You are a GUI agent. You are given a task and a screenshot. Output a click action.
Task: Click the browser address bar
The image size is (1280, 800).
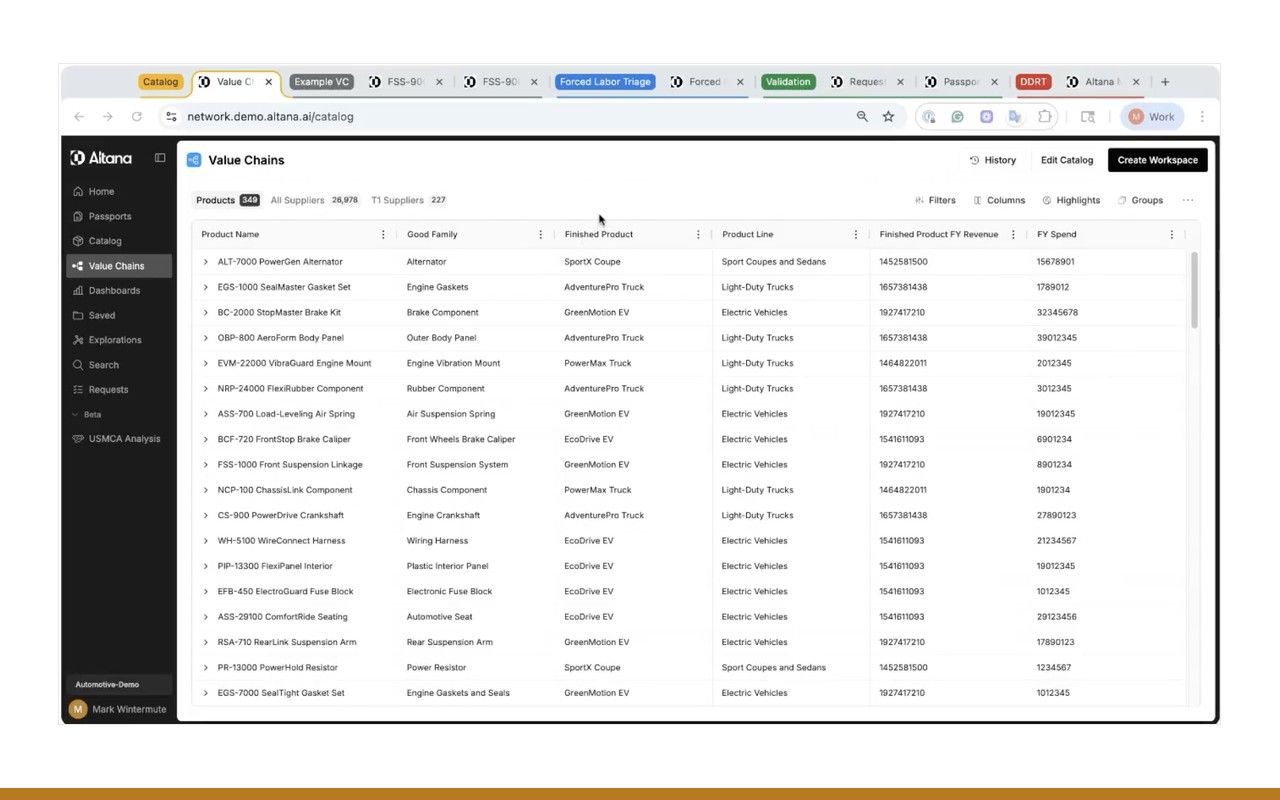coord(510,117)
